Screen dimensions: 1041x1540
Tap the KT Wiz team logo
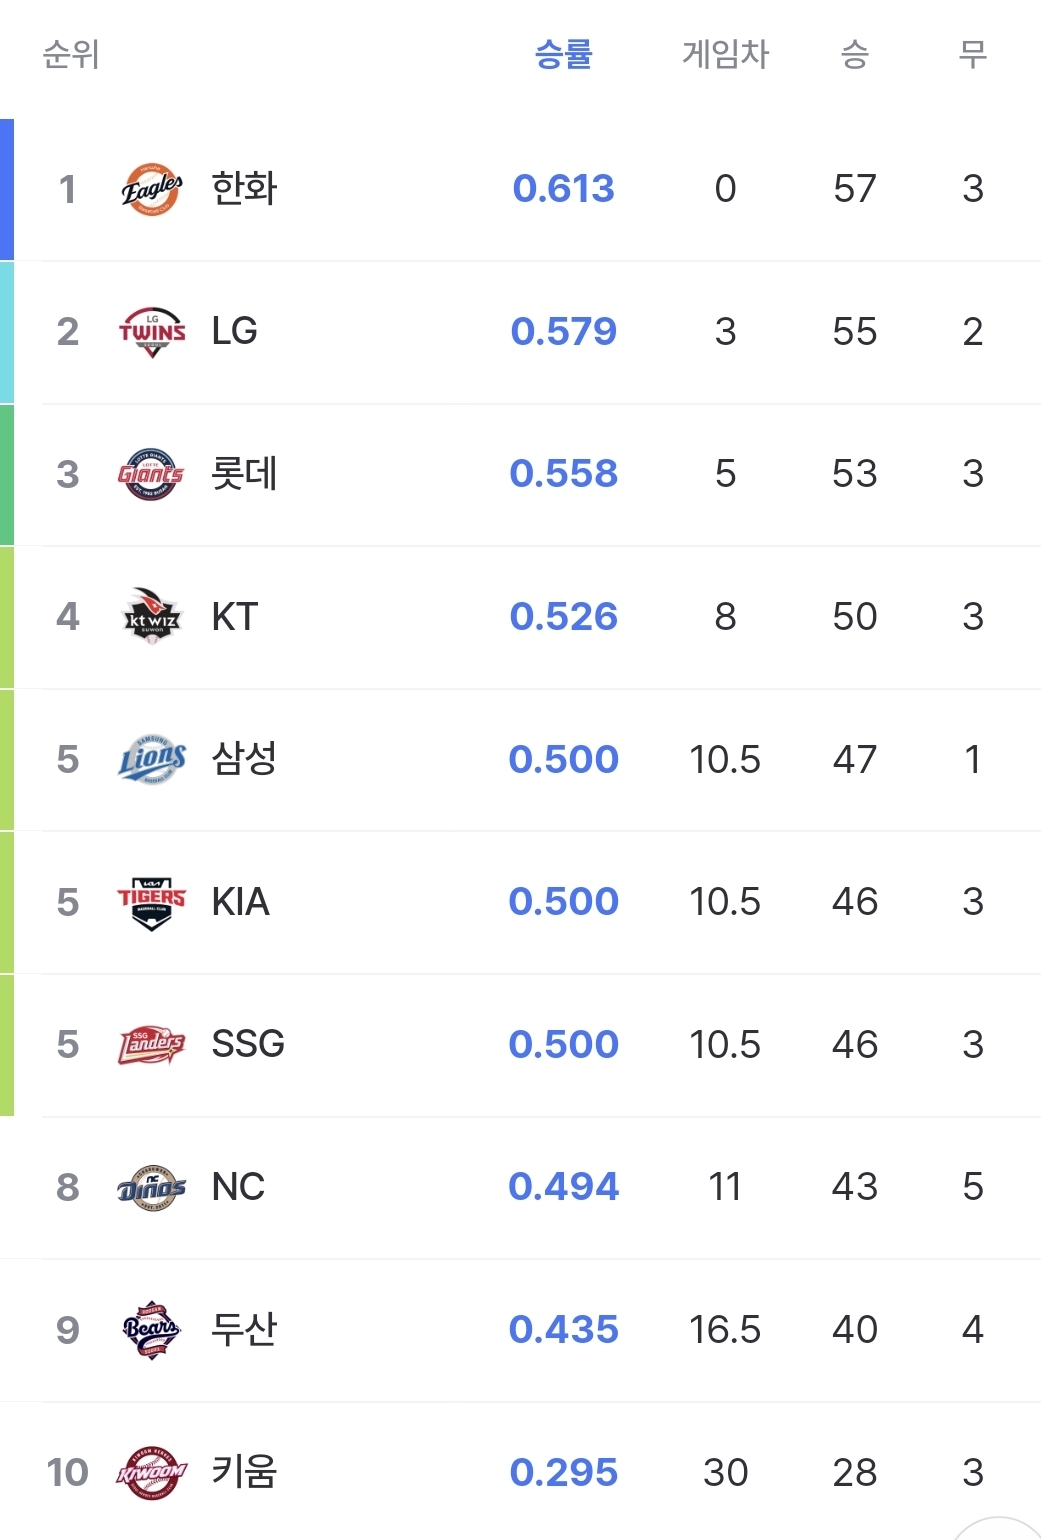point(152,616)
